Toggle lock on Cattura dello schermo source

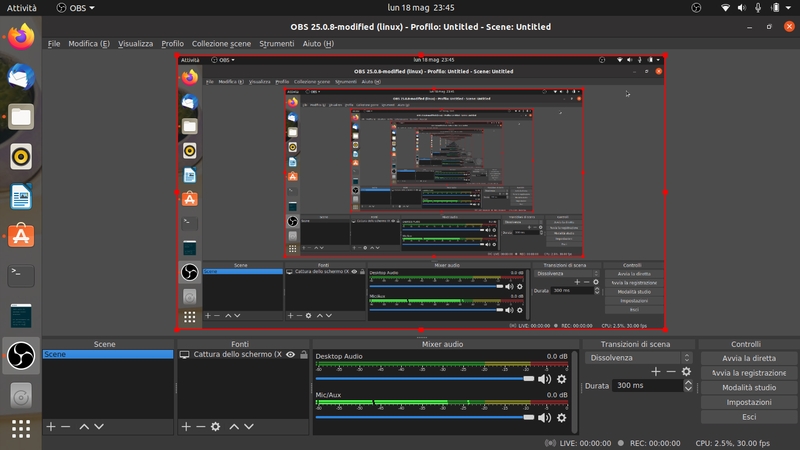[304, 355]
